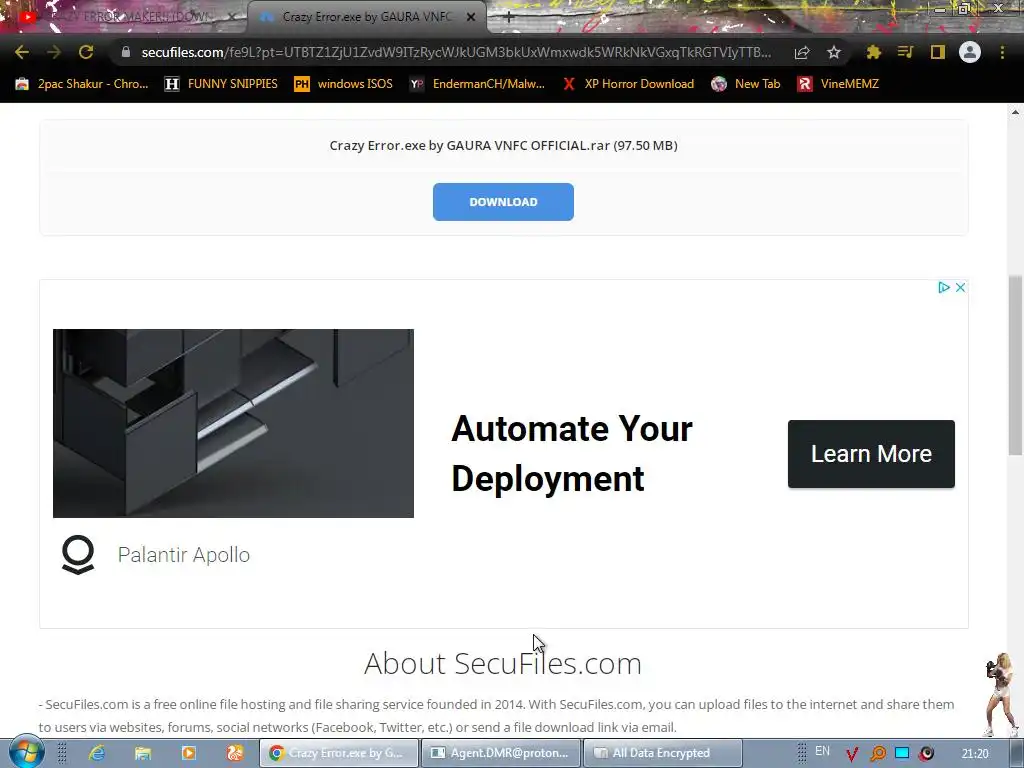This screenshot has height=768, width=1024.
Task: Reload the page with the refresh icon
Action: point(86,52)
